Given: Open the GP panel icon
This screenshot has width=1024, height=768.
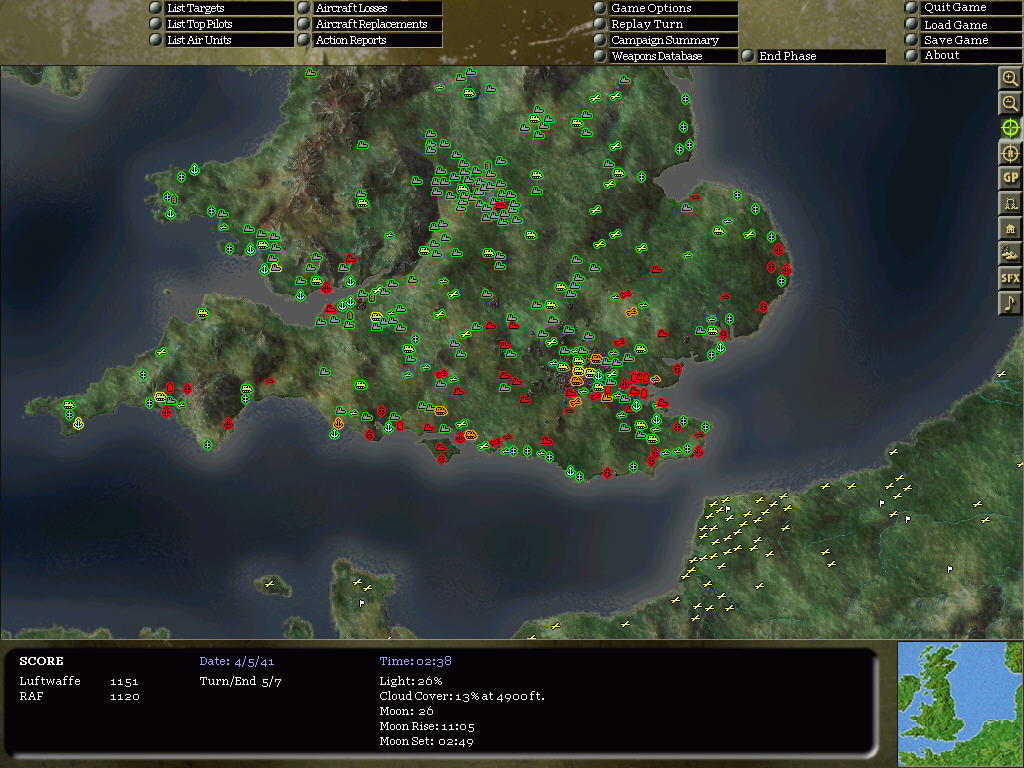Looking at the screenshot, I should tap(1010, 178).
